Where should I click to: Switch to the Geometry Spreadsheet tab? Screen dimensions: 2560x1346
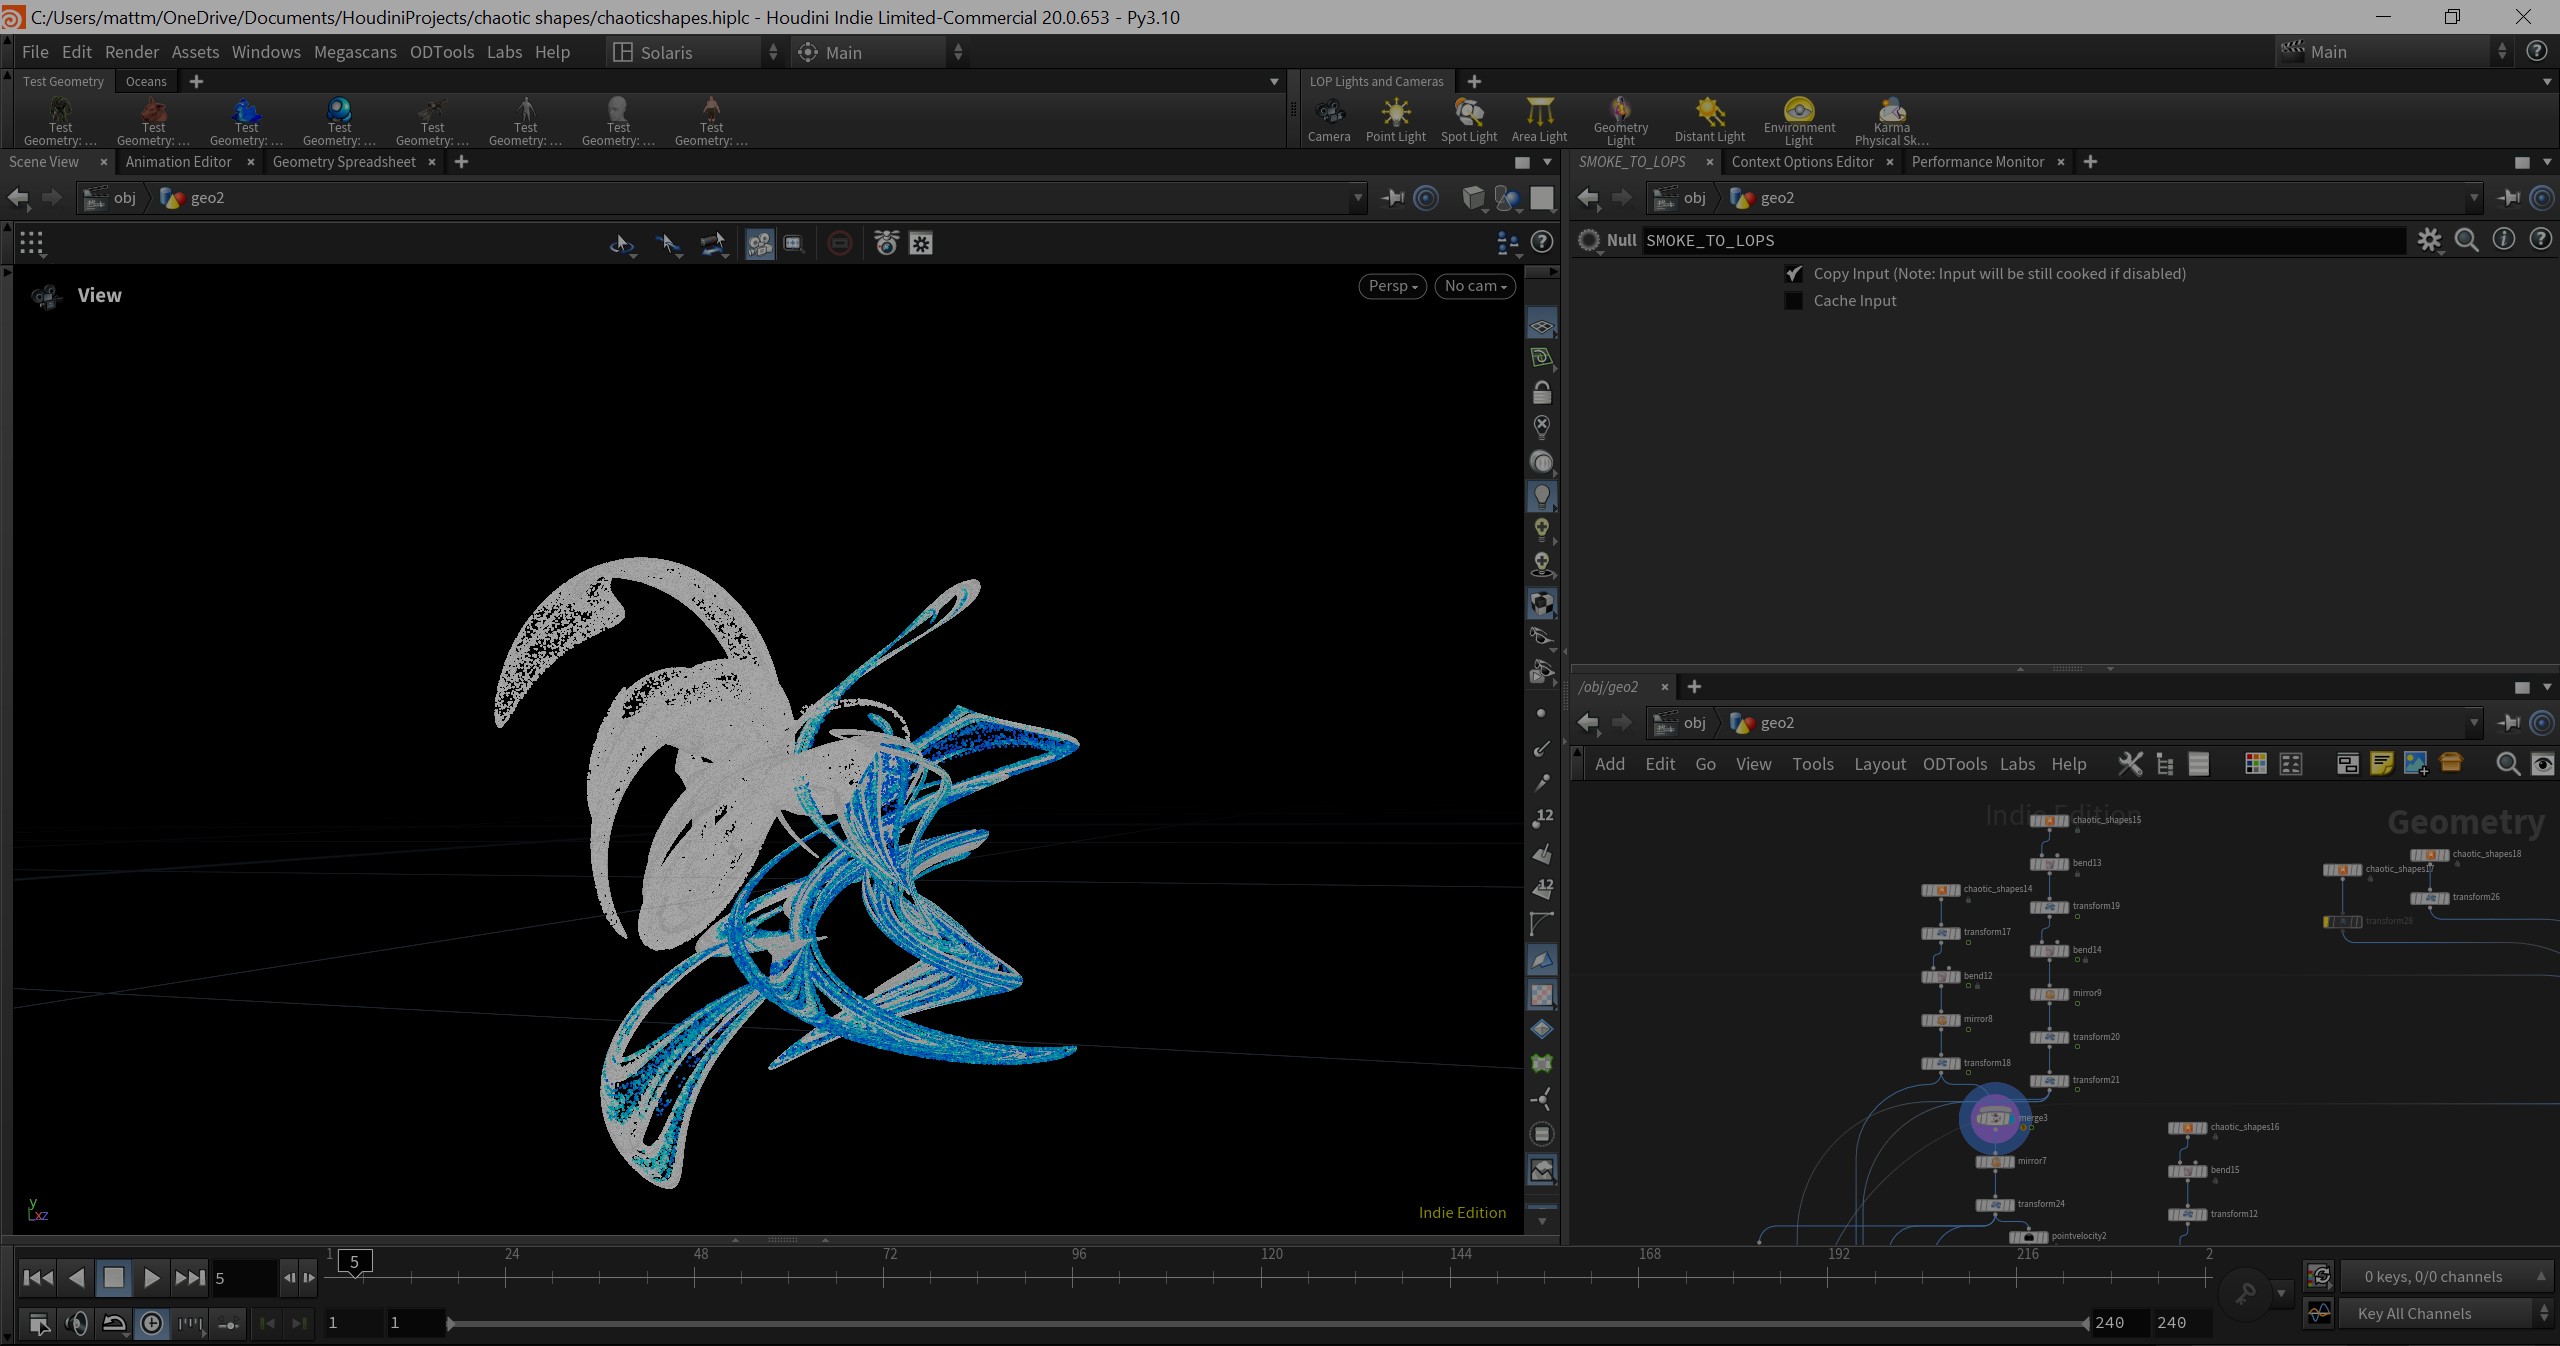pyautogui.click(x=344, y=162)
